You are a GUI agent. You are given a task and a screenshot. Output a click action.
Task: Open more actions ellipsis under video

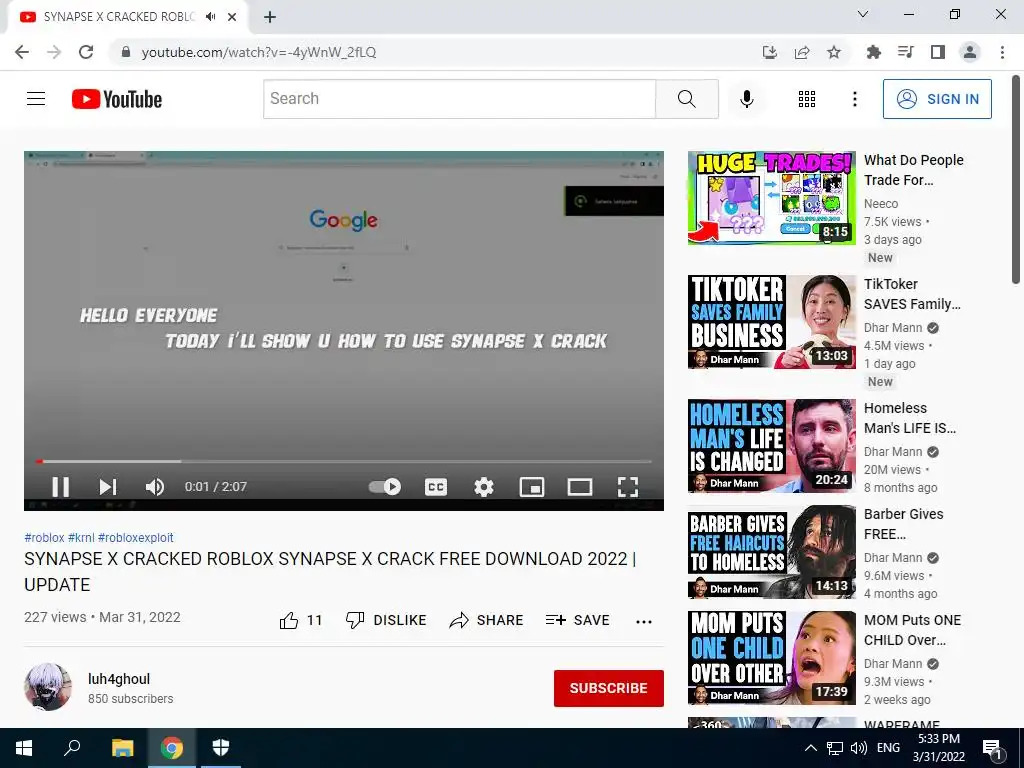[644, 622]
